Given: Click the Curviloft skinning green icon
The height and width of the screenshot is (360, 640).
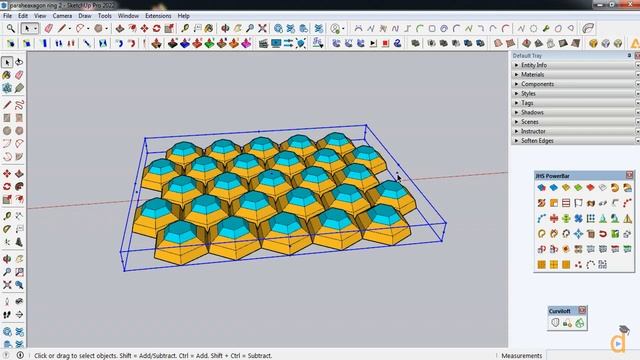Looking at the screenshot, I should point(580,323).
